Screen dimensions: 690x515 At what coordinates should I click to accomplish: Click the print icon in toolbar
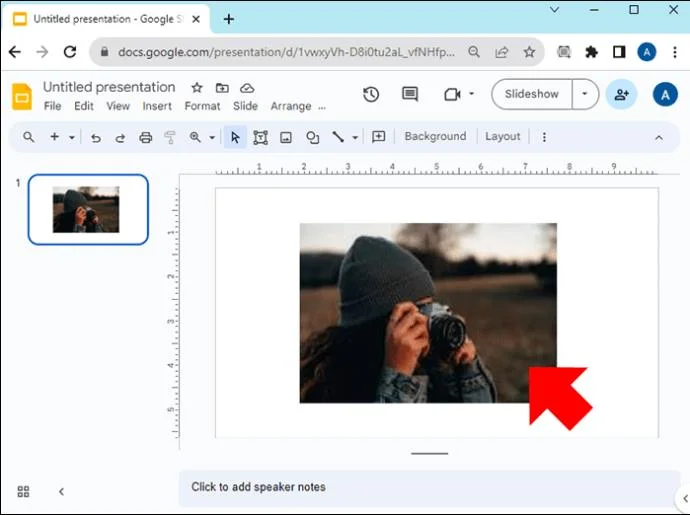(x=146, y=138)
